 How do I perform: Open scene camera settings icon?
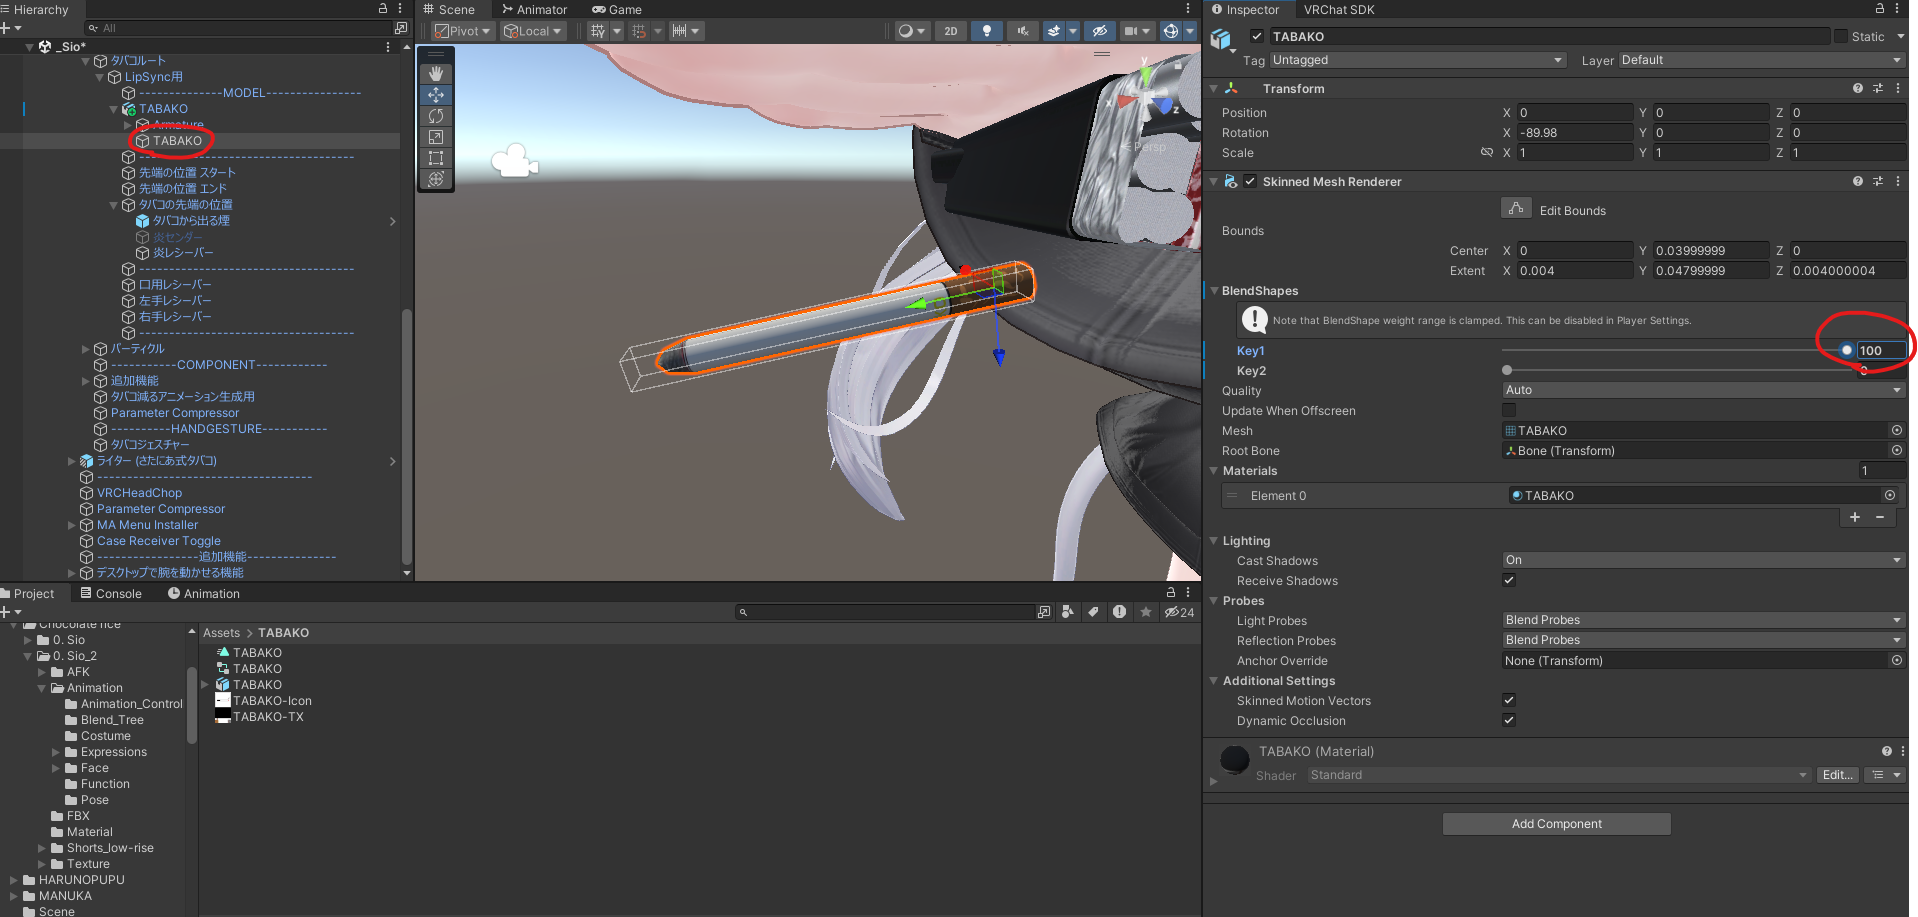point(1131,31)
